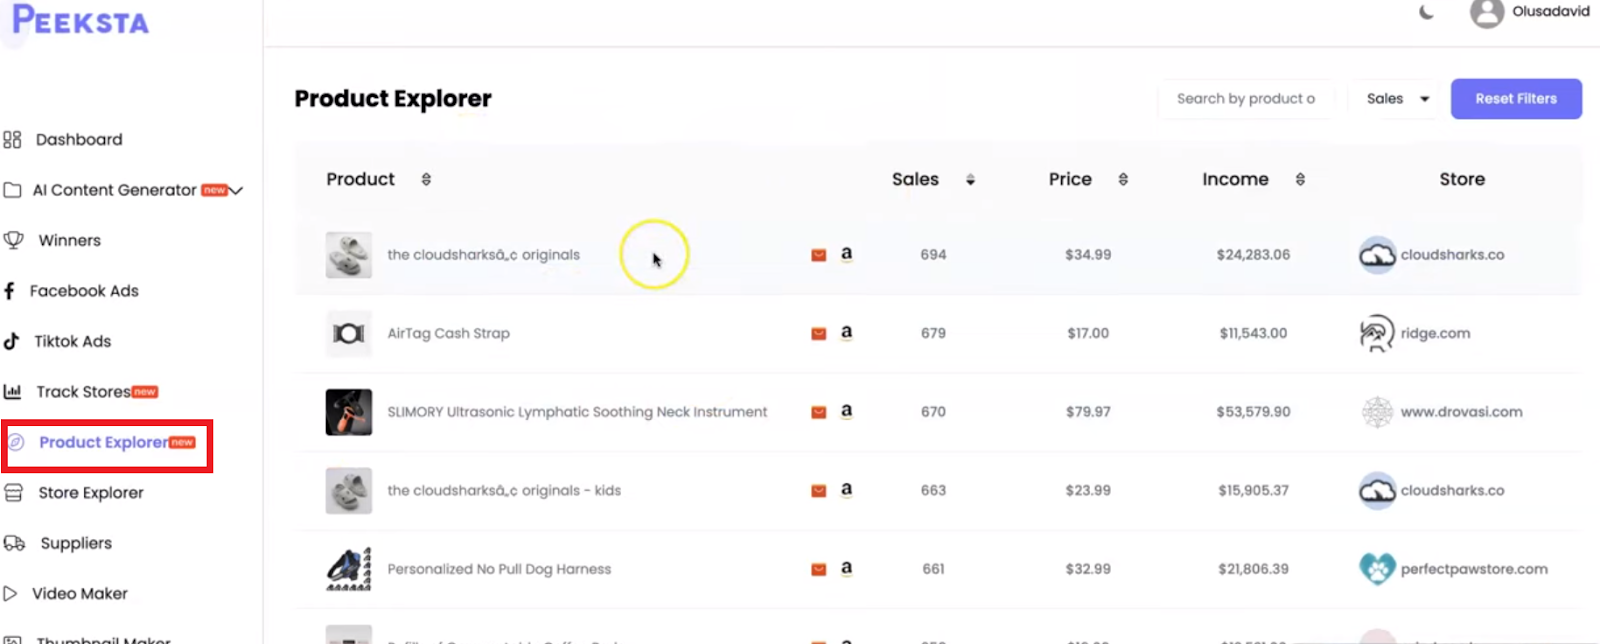Open Track Stores section
The height and width of the screenshot is (644, 1600).
tap(83, 392)
